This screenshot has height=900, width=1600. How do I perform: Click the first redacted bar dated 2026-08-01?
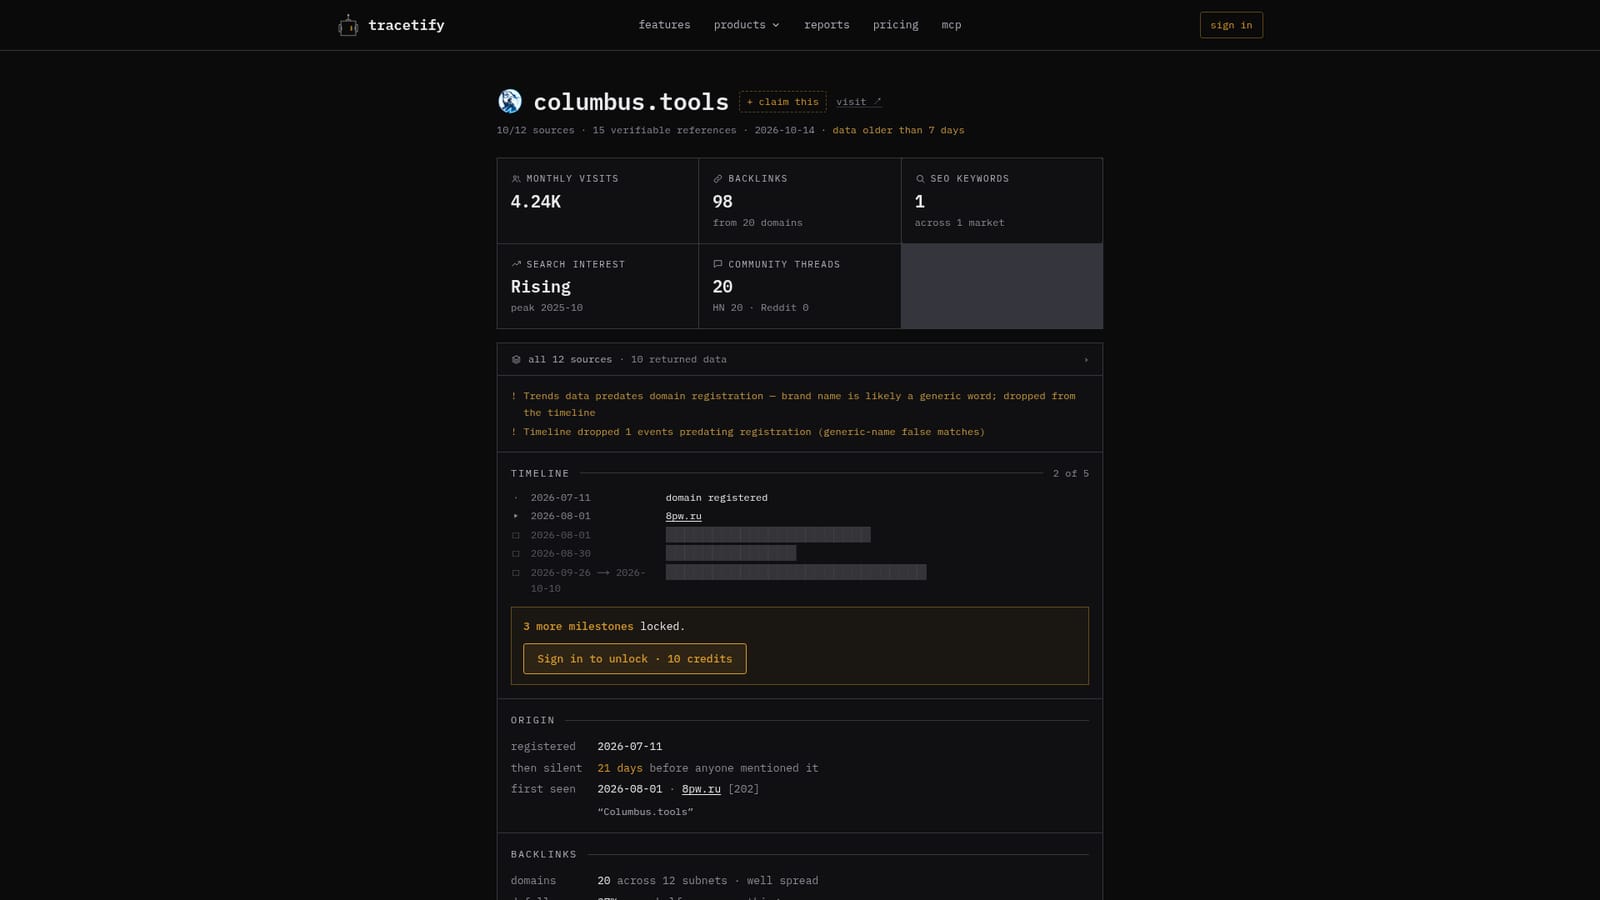click(x=768, y=535)
